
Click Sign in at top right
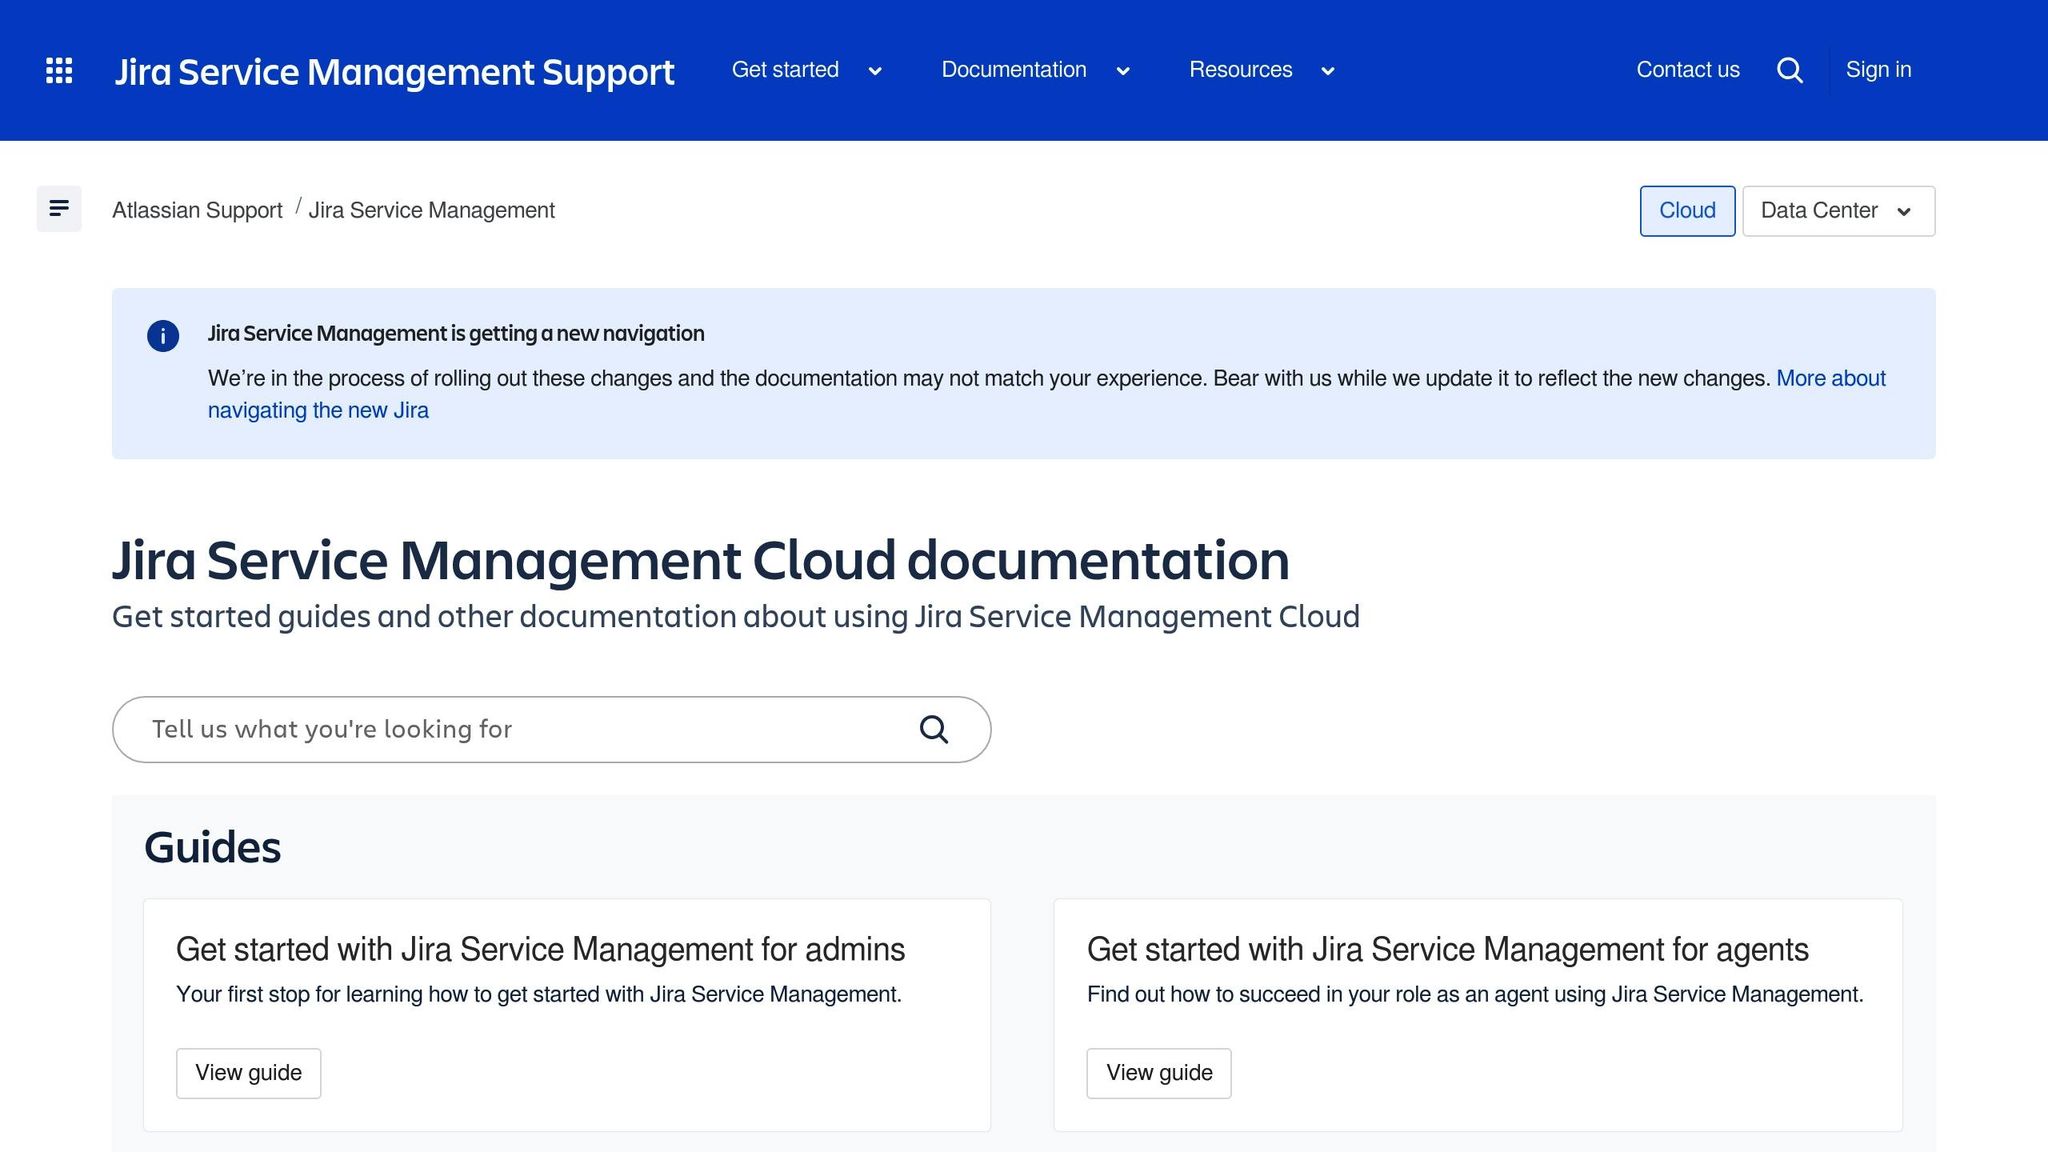pos(1878,70)
